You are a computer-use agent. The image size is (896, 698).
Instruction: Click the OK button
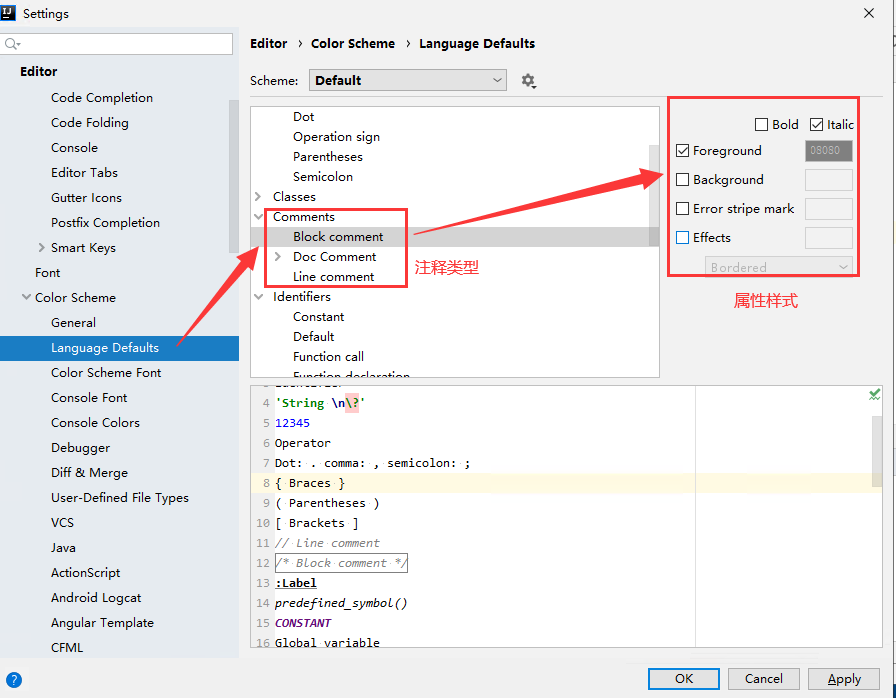683,679
